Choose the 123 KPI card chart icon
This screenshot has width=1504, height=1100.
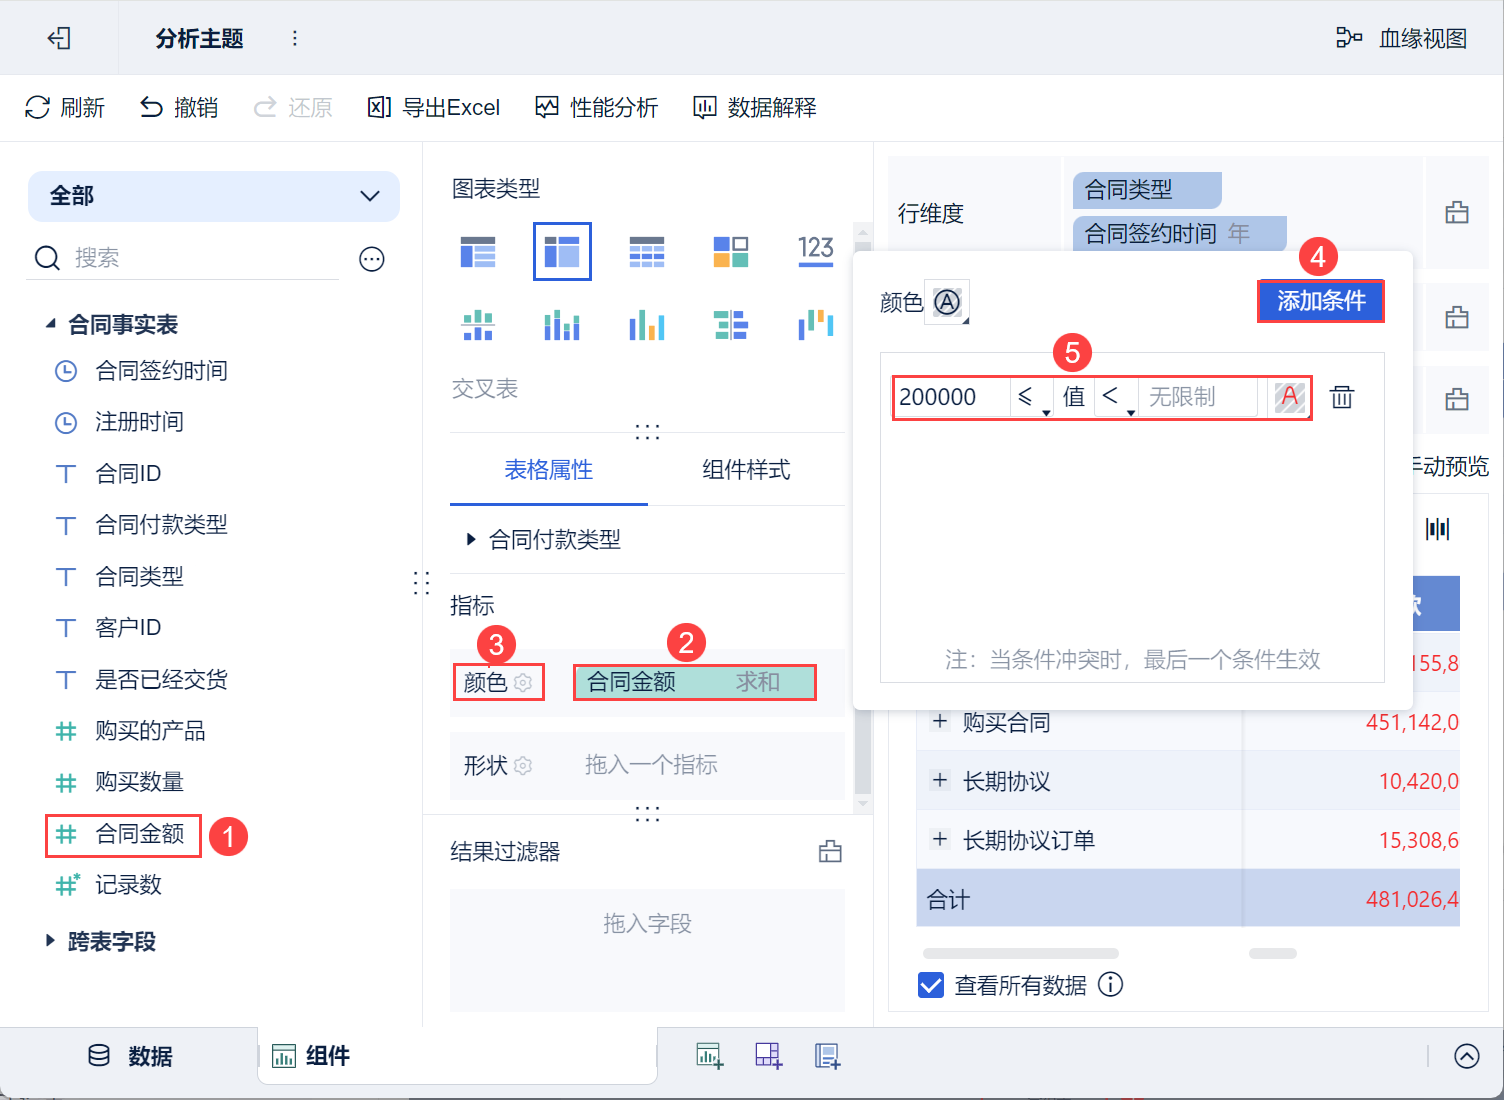coord(816,250)
